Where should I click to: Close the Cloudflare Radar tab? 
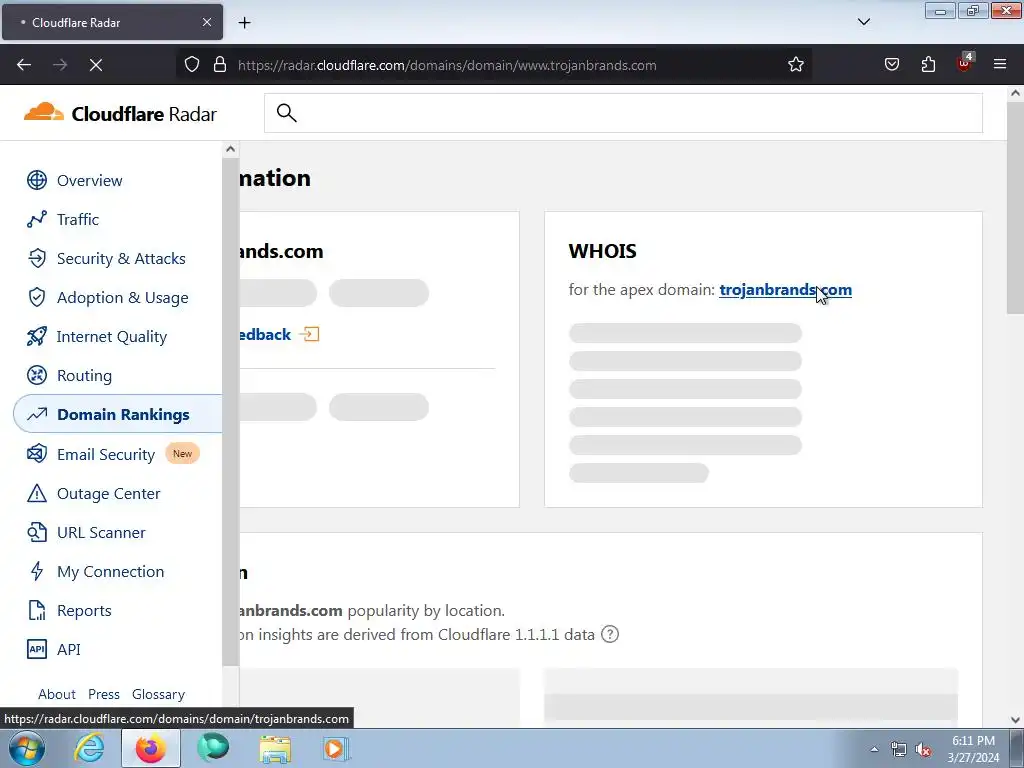click(206, 22)
